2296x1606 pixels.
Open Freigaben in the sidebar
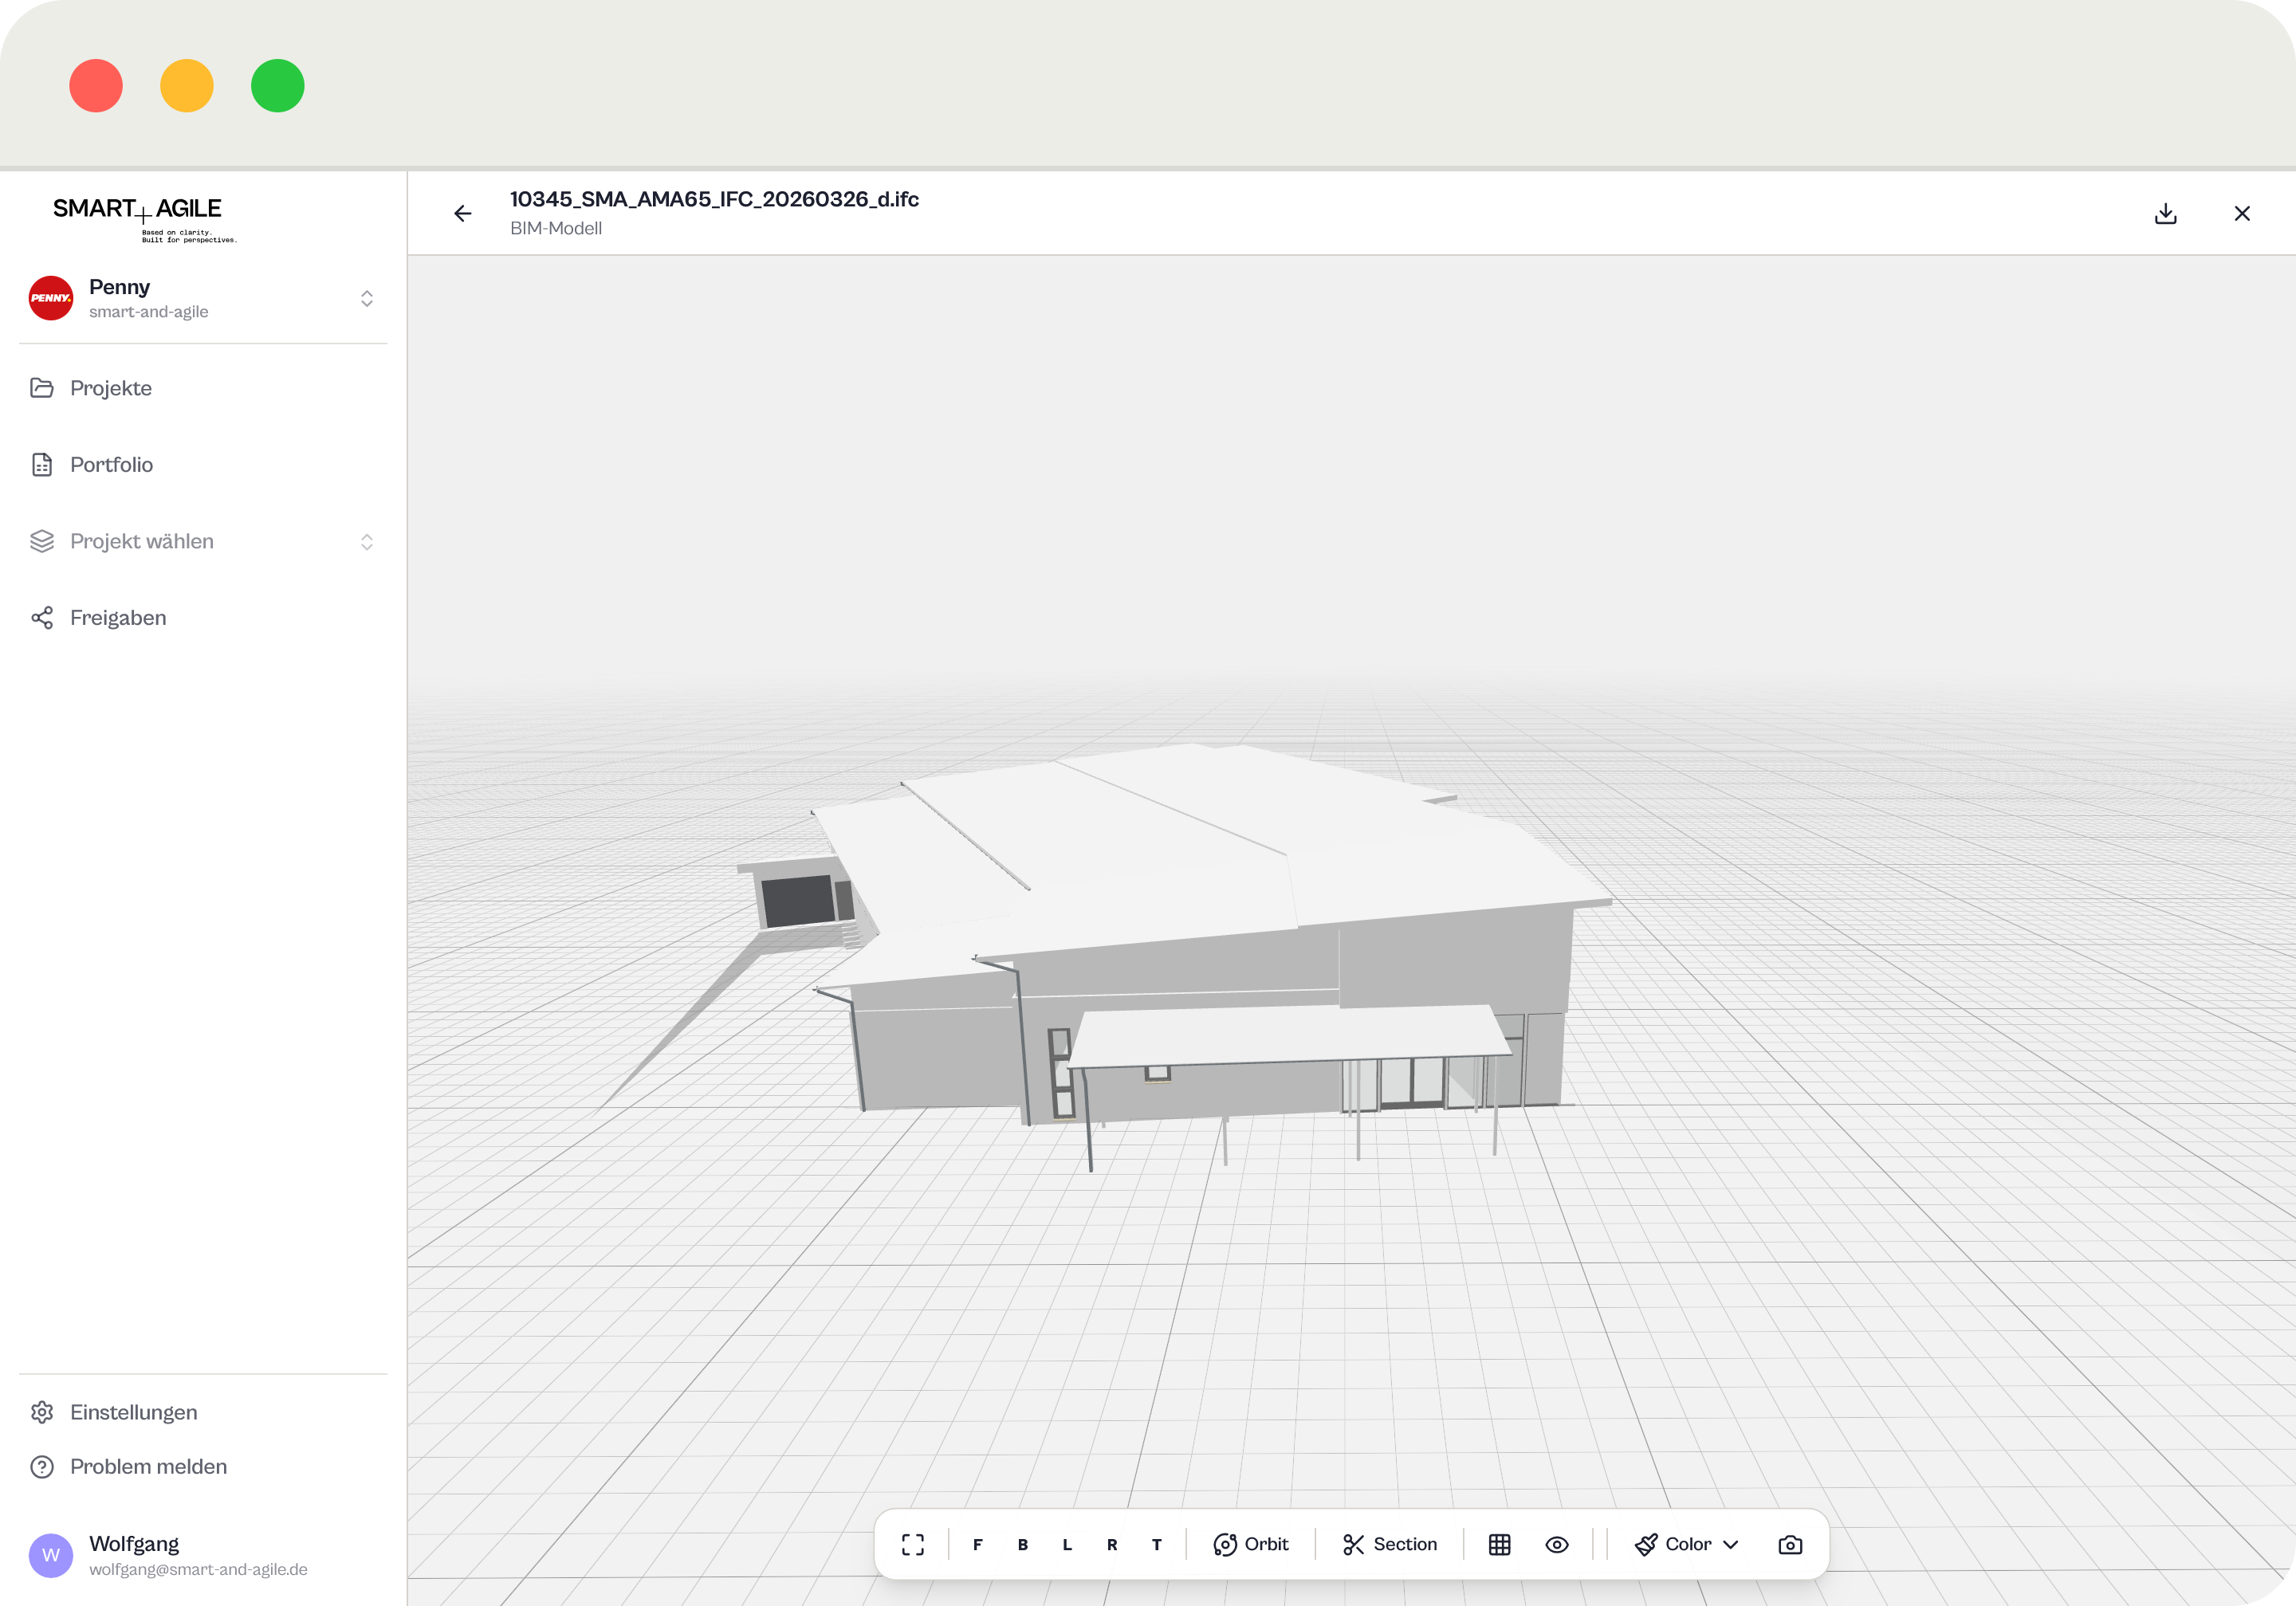tap(203, 618)
